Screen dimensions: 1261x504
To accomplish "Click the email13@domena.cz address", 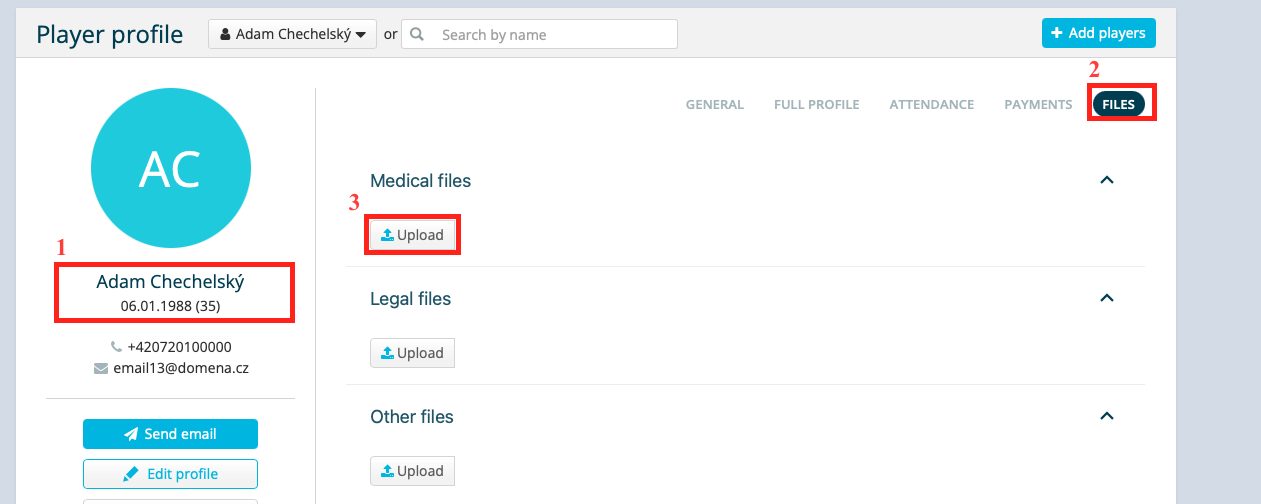I will pyautogui.click(x=181, y=368).
